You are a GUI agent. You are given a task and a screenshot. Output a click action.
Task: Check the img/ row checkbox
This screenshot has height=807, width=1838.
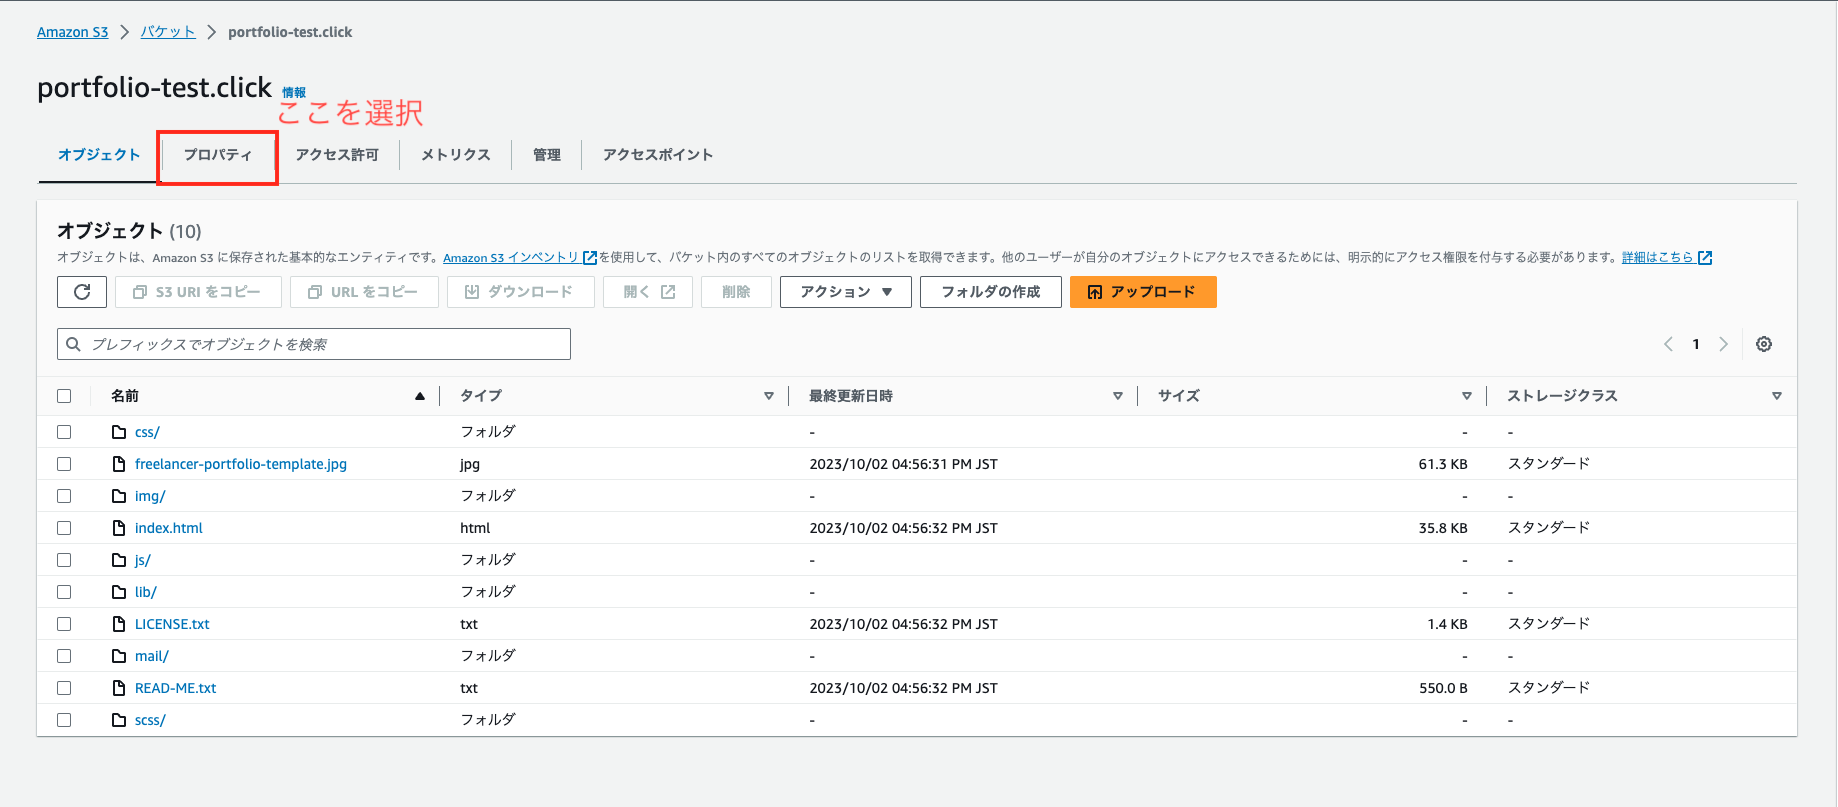(64, 496)
